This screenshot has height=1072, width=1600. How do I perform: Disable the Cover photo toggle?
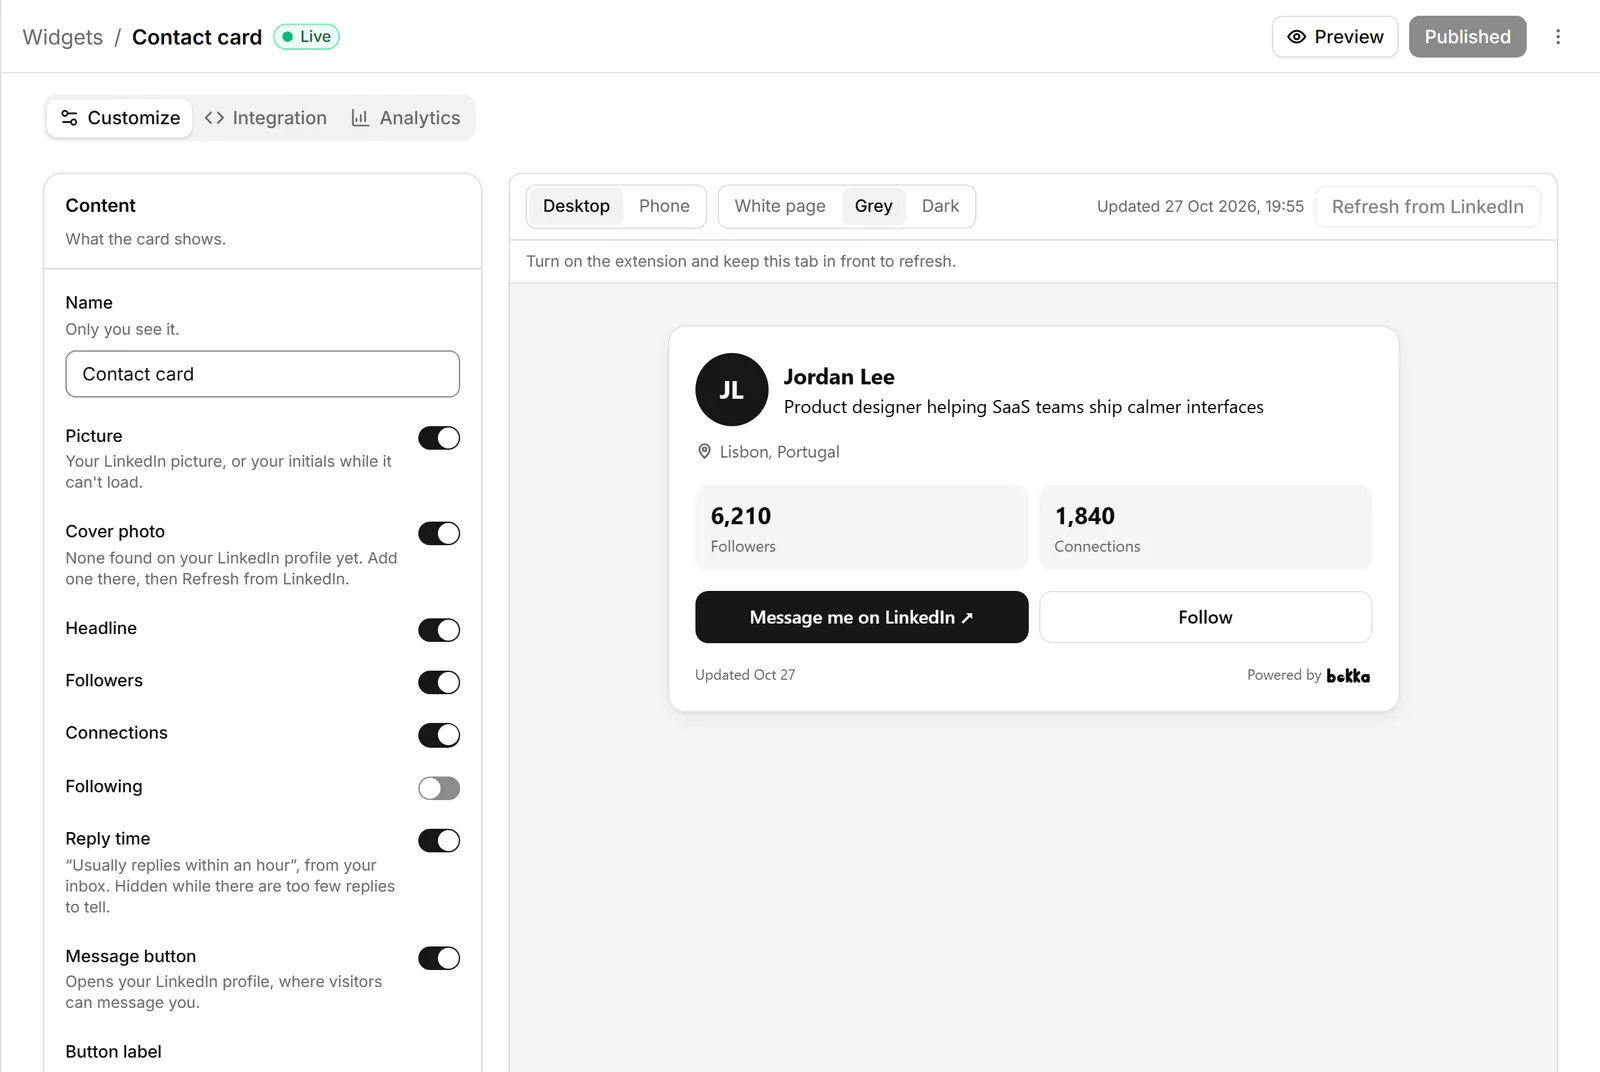coord(439,534)
